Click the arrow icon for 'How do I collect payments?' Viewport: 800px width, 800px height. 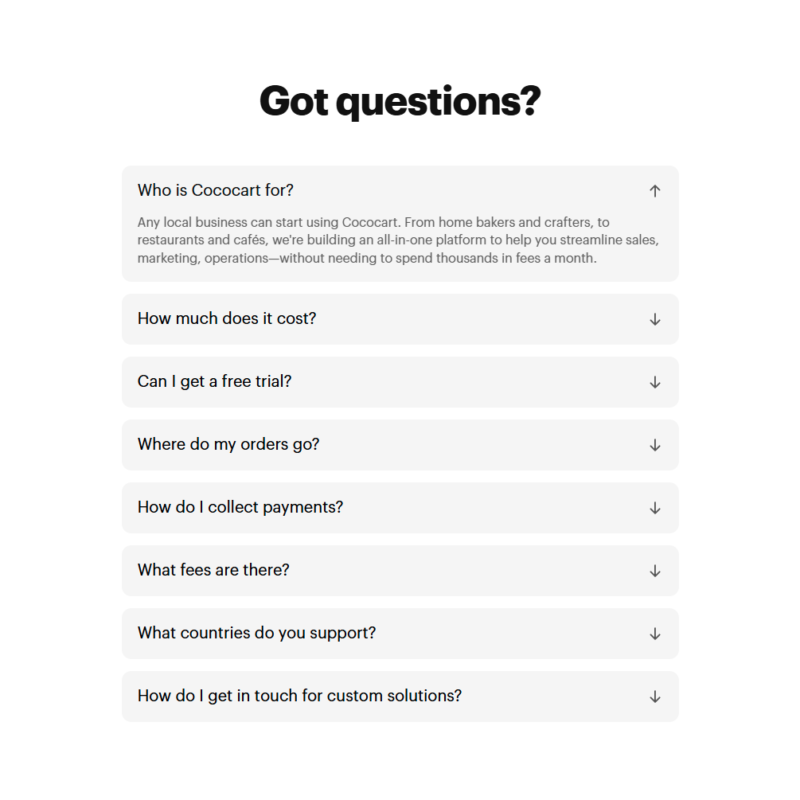655,508
